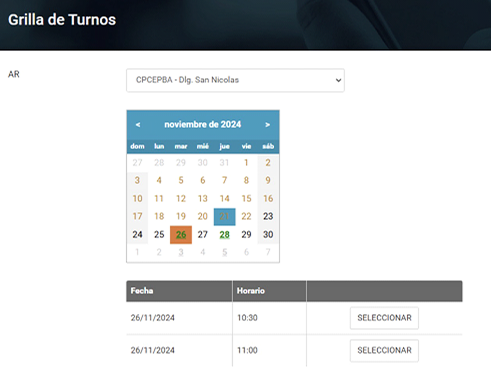Go to previous month arrow
491x377 pixels.
pos(138,125)
